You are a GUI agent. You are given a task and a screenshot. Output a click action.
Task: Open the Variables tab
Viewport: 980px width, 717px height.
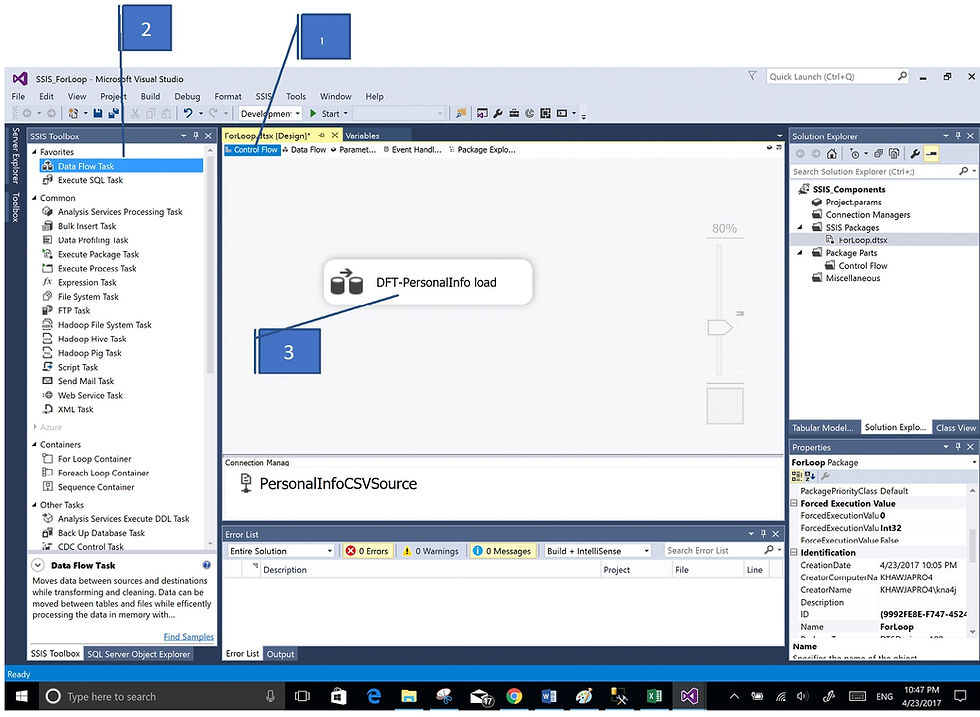coord(362,136)
